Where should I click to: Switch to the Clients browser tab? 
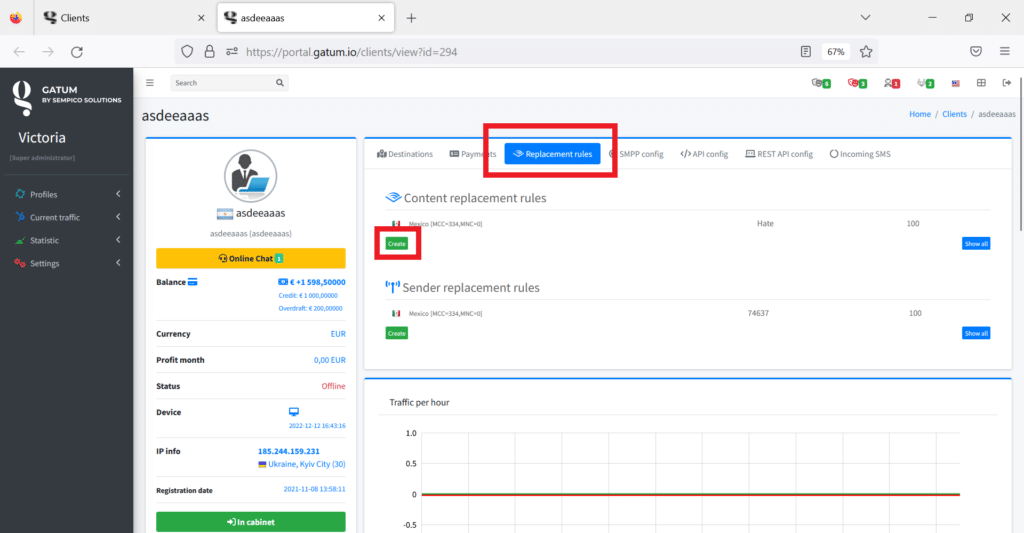(x=124, y=18)
